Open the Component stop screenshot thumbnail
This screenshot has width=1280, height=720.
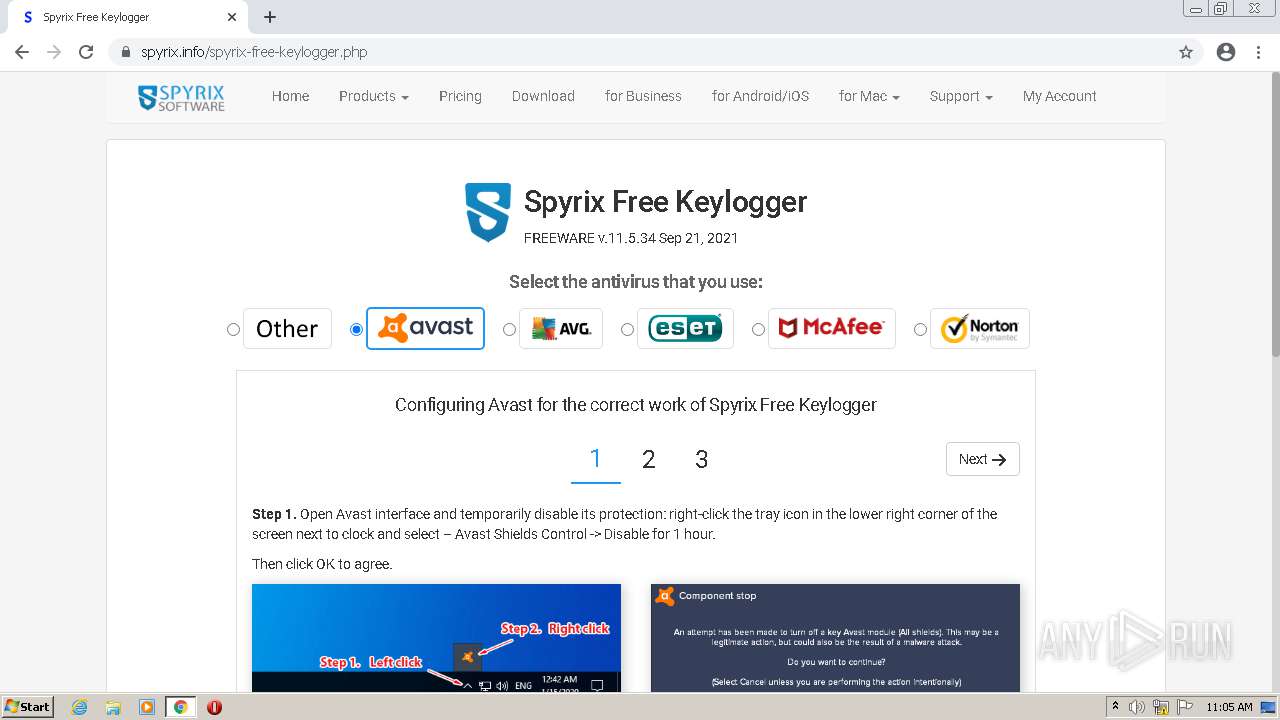click(x=835, y=638)
